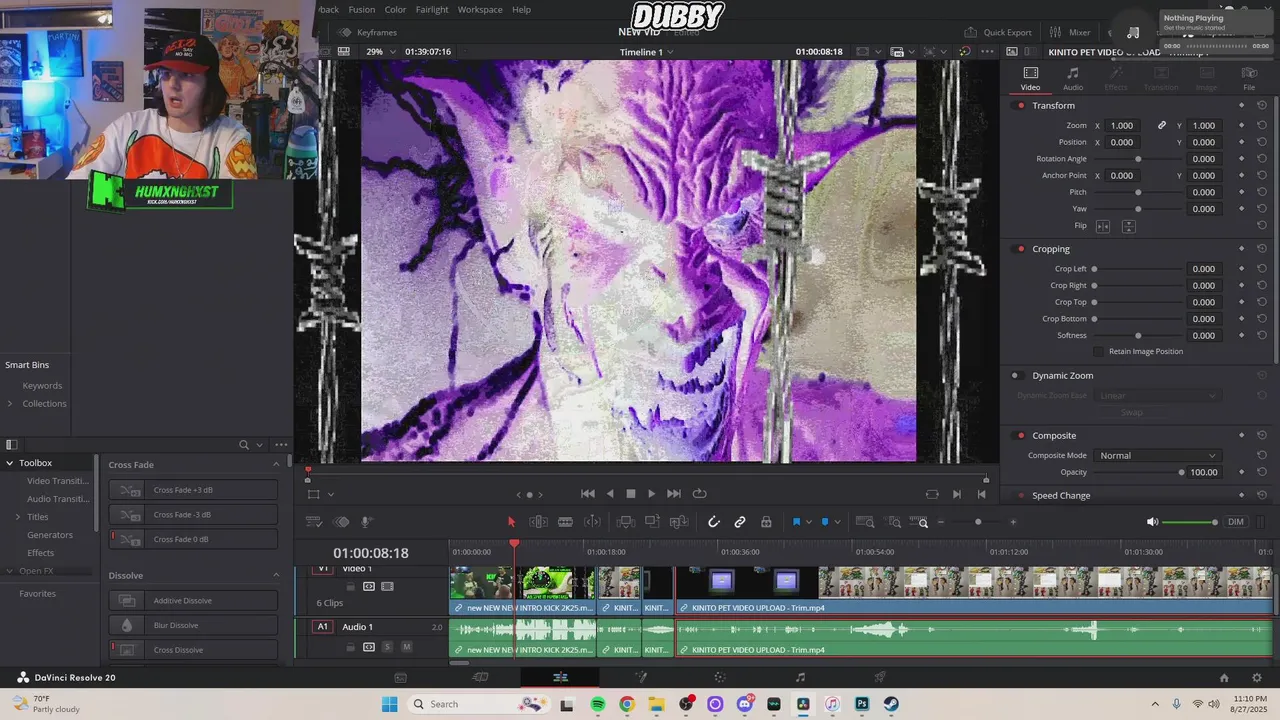
Task: Add keyframe for Zoom parameter
Action: 1242,125
